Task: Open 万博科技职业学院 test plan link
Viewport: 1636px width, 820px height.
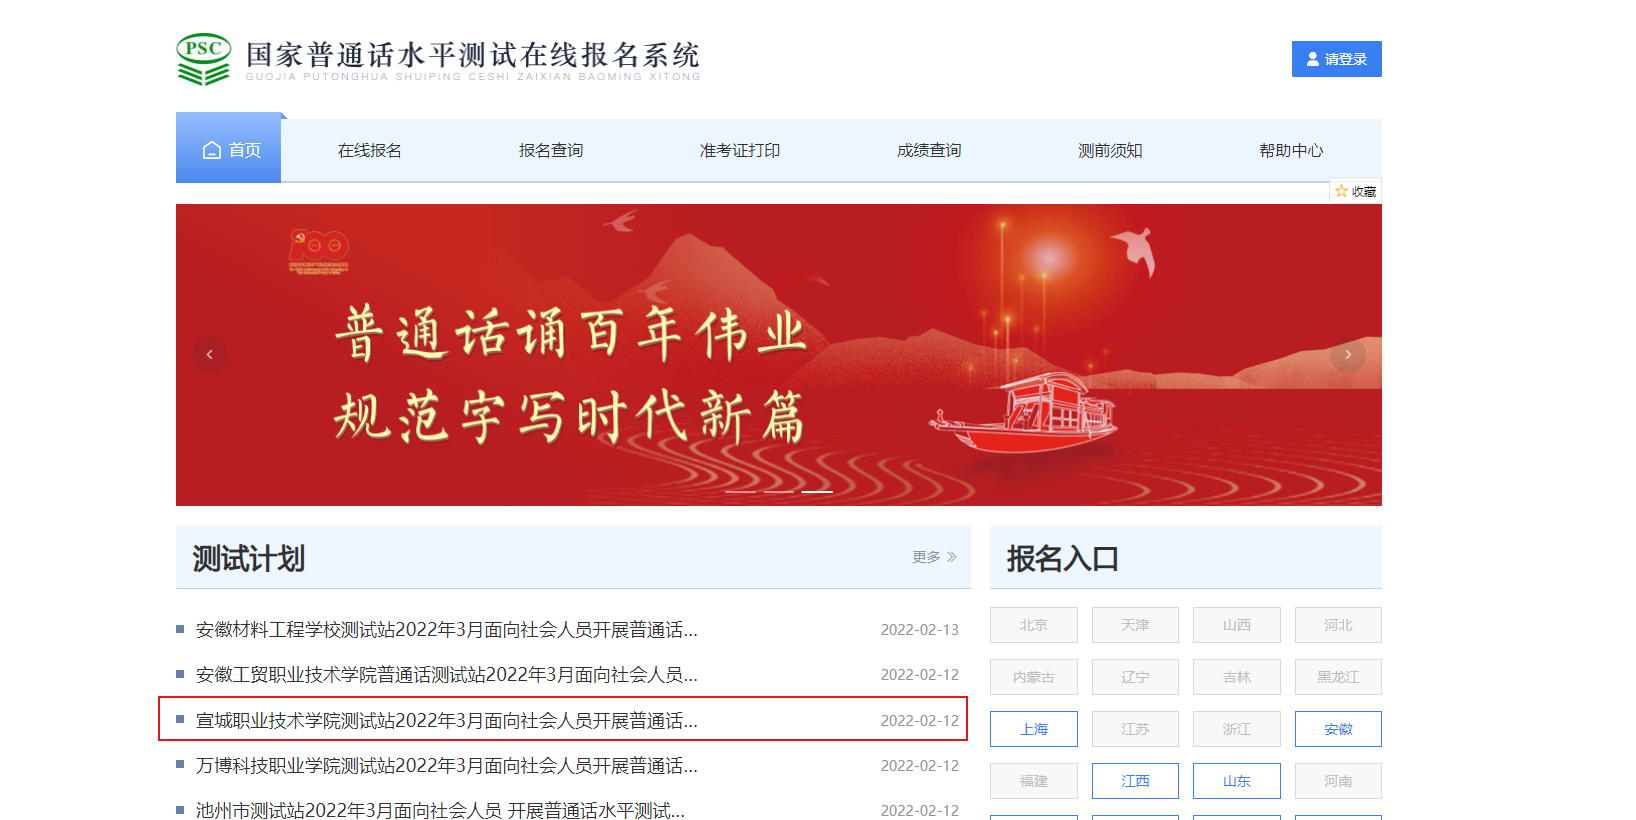Action: (447, 765)
